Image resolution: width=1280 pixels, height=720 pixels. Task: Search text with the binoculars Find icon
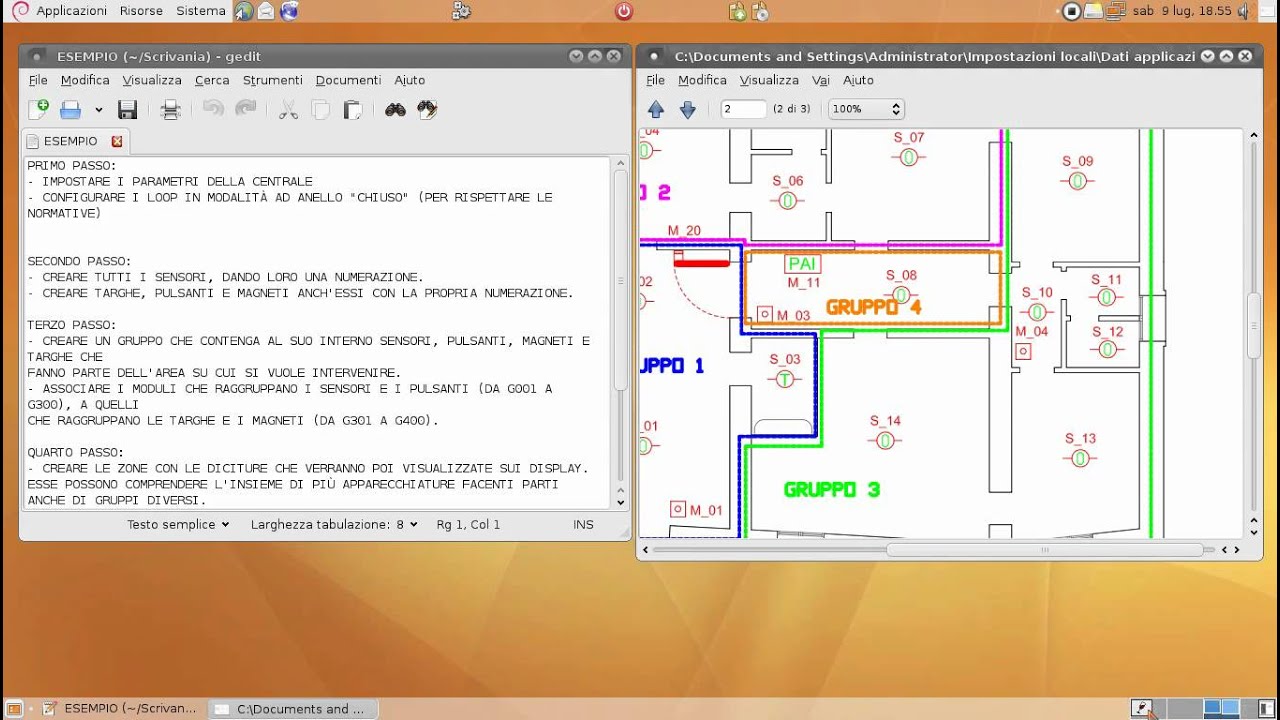(x=395, y=109)
